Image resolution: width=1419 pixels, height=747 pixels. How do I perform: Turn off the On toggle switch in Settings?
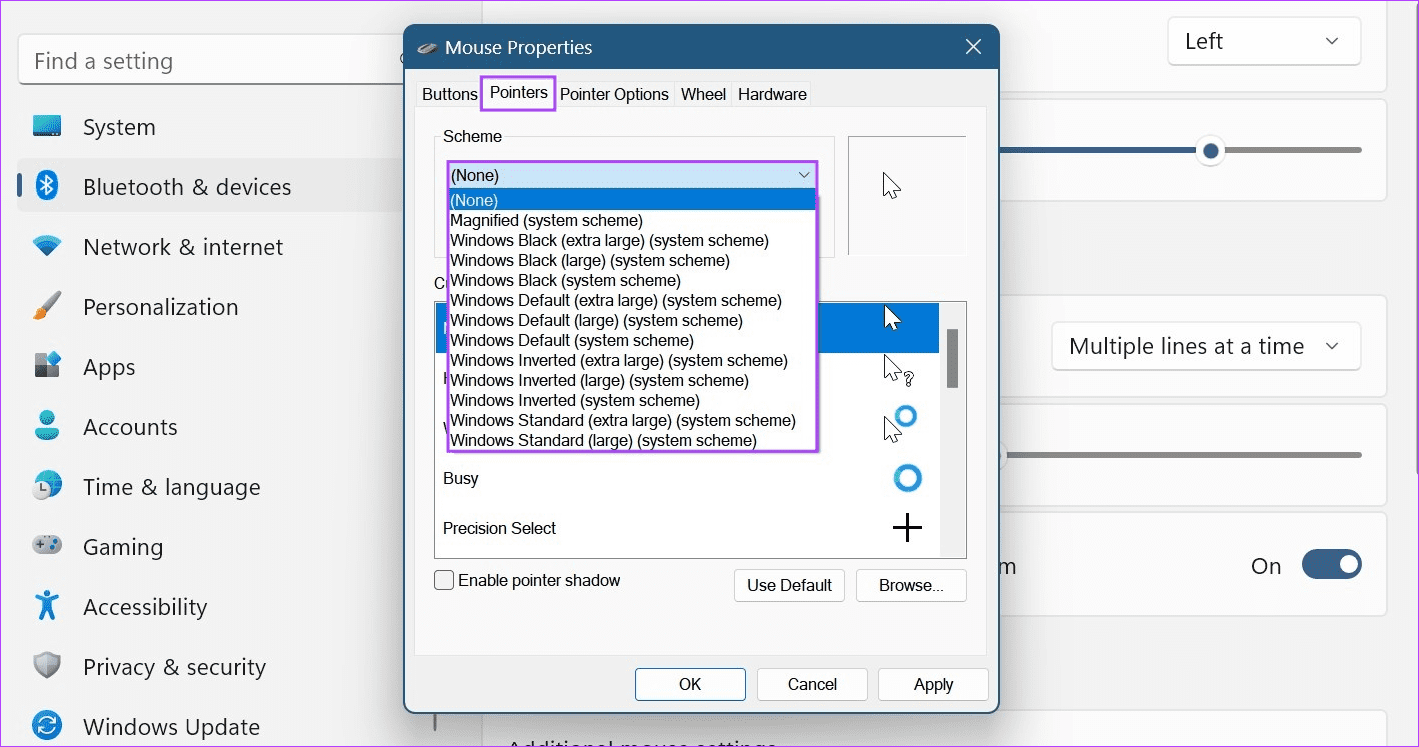click(1331, 565)
